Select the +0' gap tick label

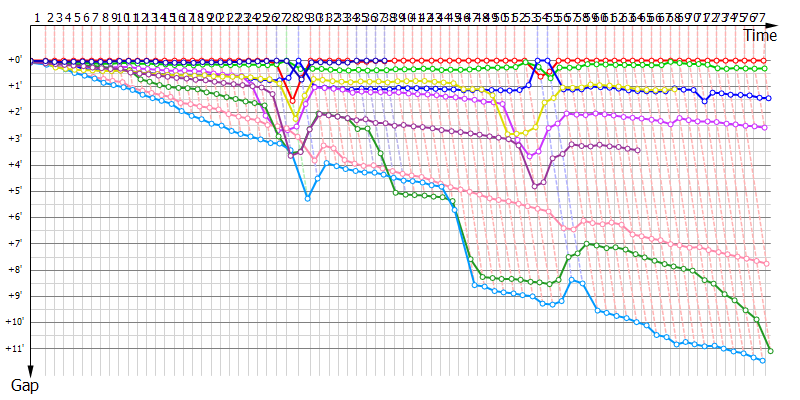[14, 60]
